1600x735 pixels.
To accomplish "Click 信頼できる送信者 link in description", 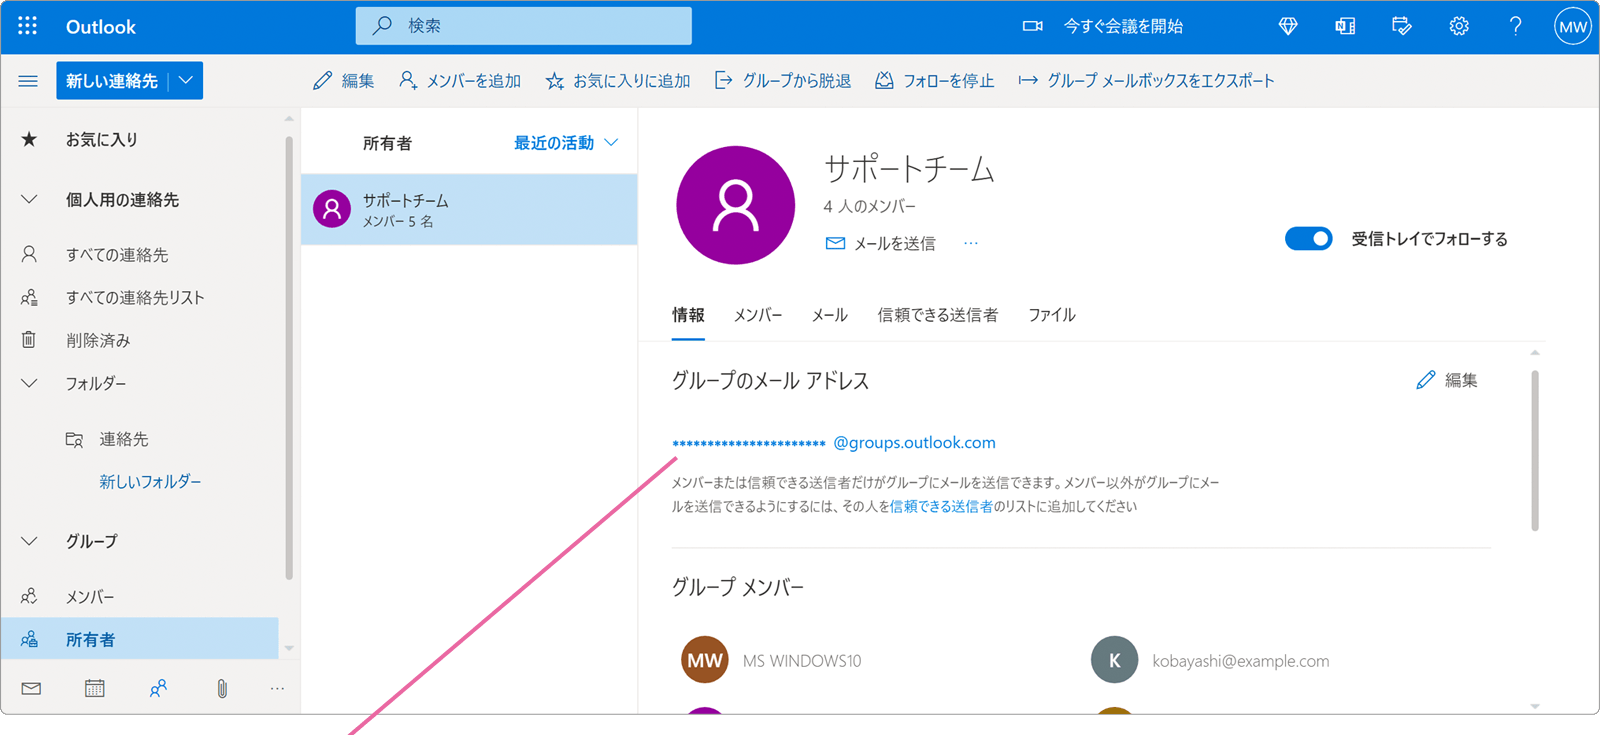I will tap(941, 507).
